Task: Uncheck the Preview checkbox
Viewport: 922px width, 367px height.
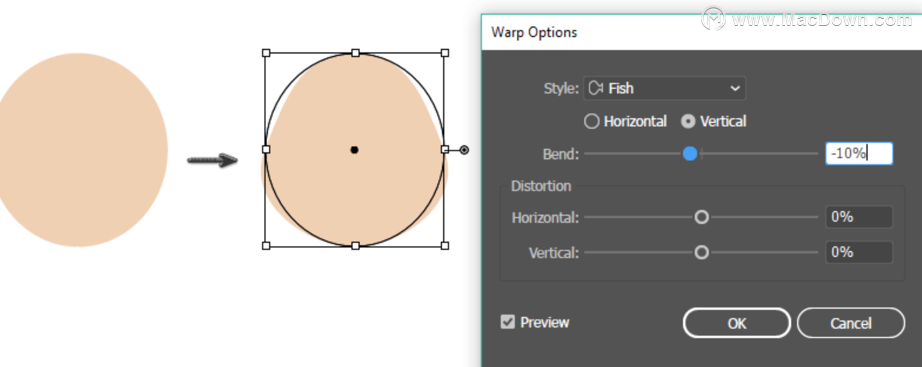Action: click(x=507, y=322)
